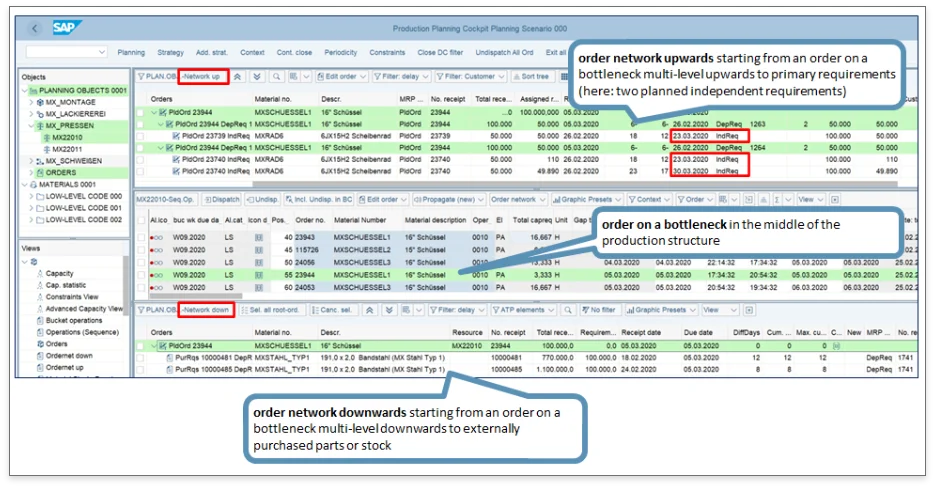Tick select-all checkbox in Seq.Op. table header
The image size is (935, 488).
click(141, 220)
